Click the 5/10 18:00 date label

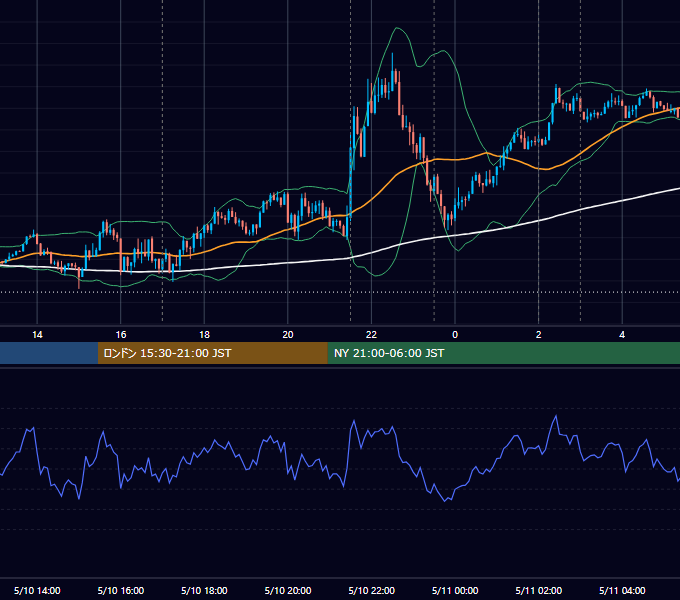204,590
